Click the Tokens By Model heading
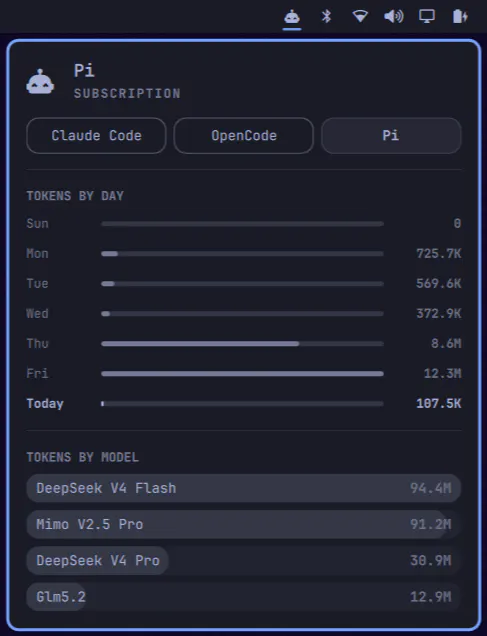This screenshot has width=487, height=636. tap(82, 458)
